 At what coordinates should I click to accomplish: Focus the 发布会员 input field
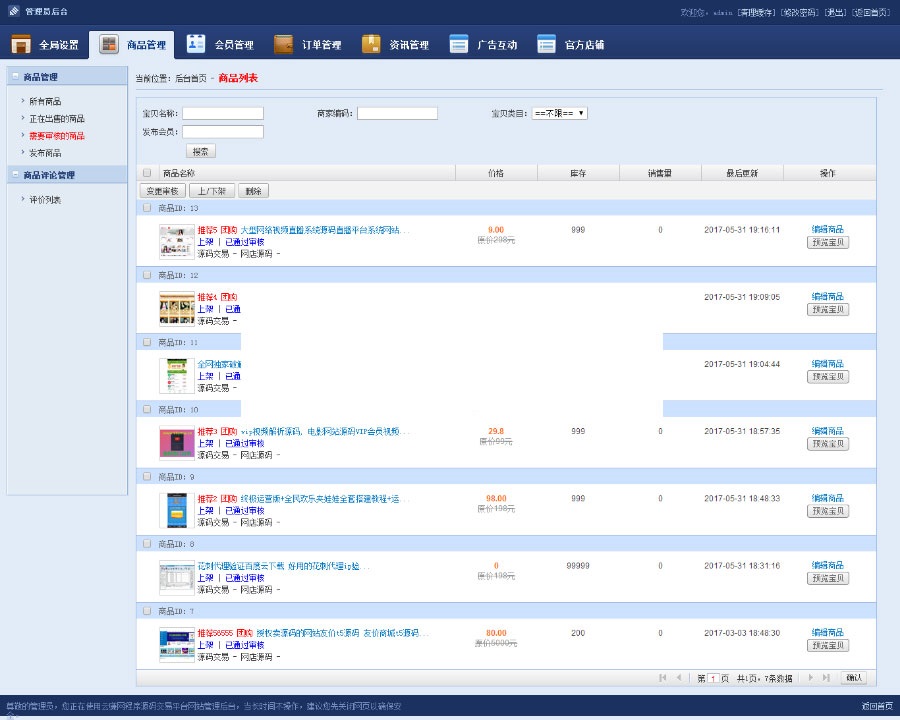(223, 131)
